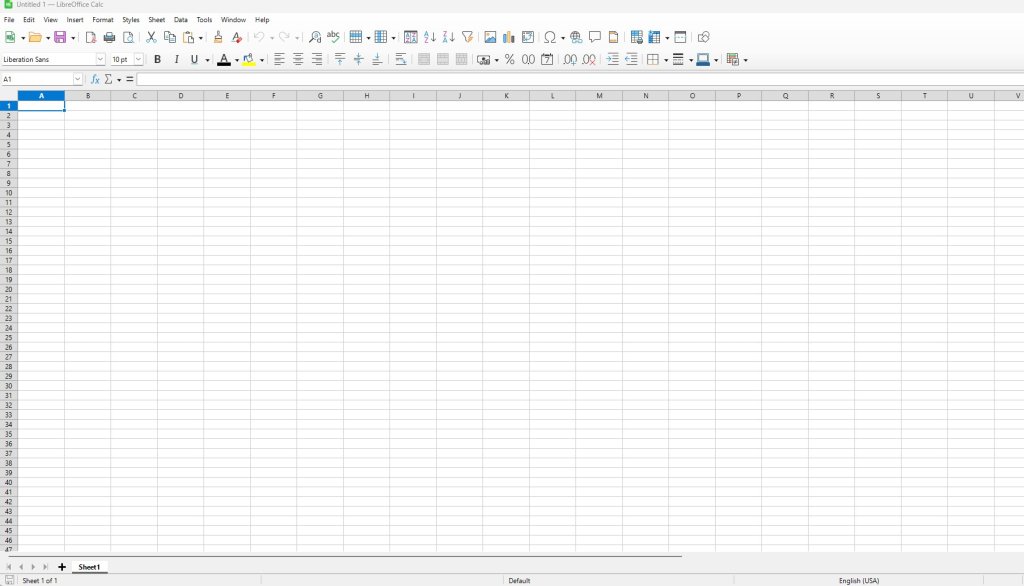The width and height of the screenshot is (1024, 586).
Task: Align cell text left
Action: pos(280,59)
